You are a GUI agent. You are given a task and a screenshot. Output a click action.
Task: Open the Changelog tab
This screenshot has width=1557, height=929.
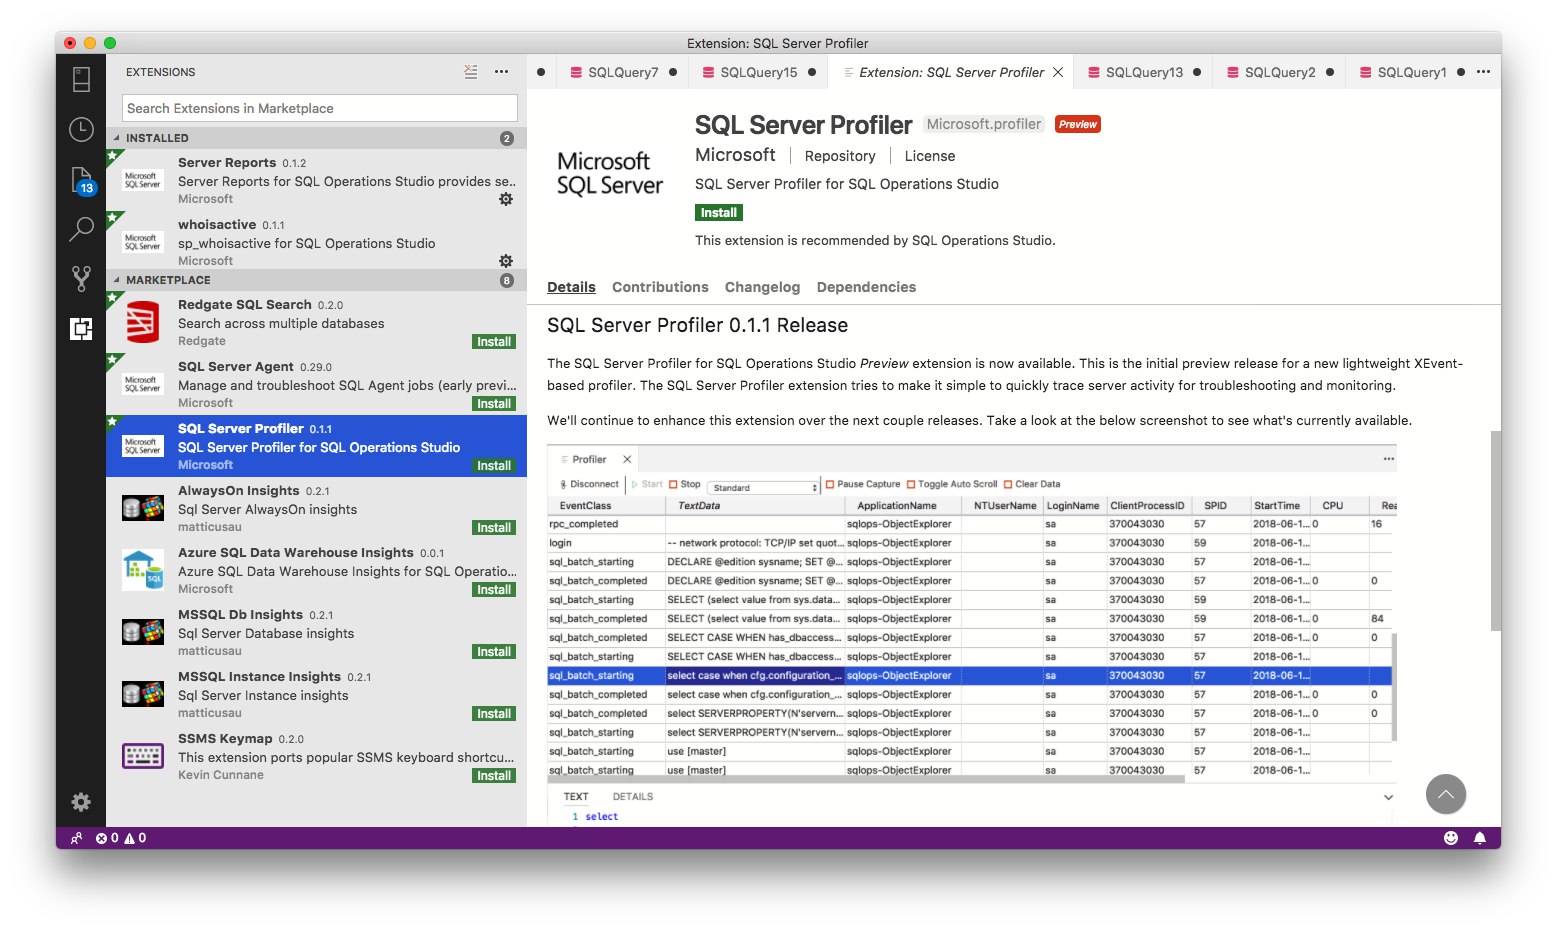[762, 287]
